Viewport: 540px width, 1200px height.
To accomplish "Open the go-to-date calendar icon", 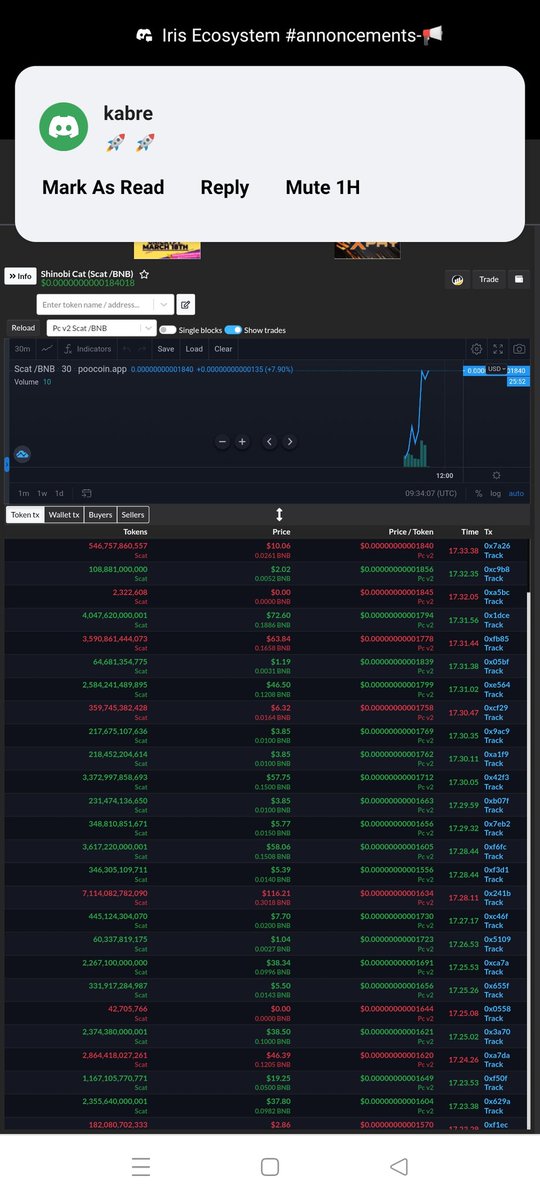I will coord(87,493).
